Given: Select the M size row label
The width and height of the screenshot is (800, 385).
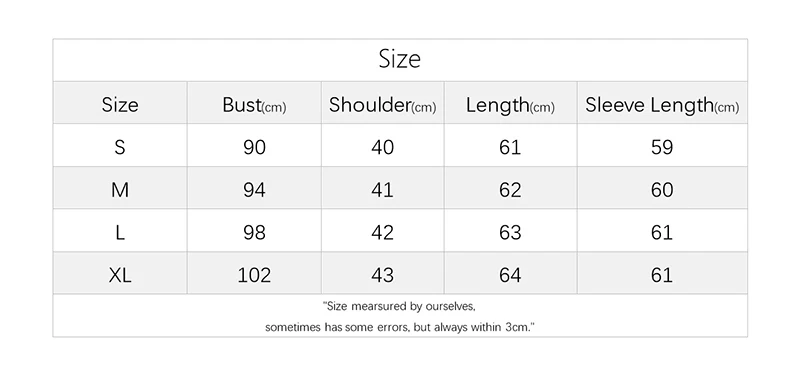Looking at the screenshot, I should 120,190.
